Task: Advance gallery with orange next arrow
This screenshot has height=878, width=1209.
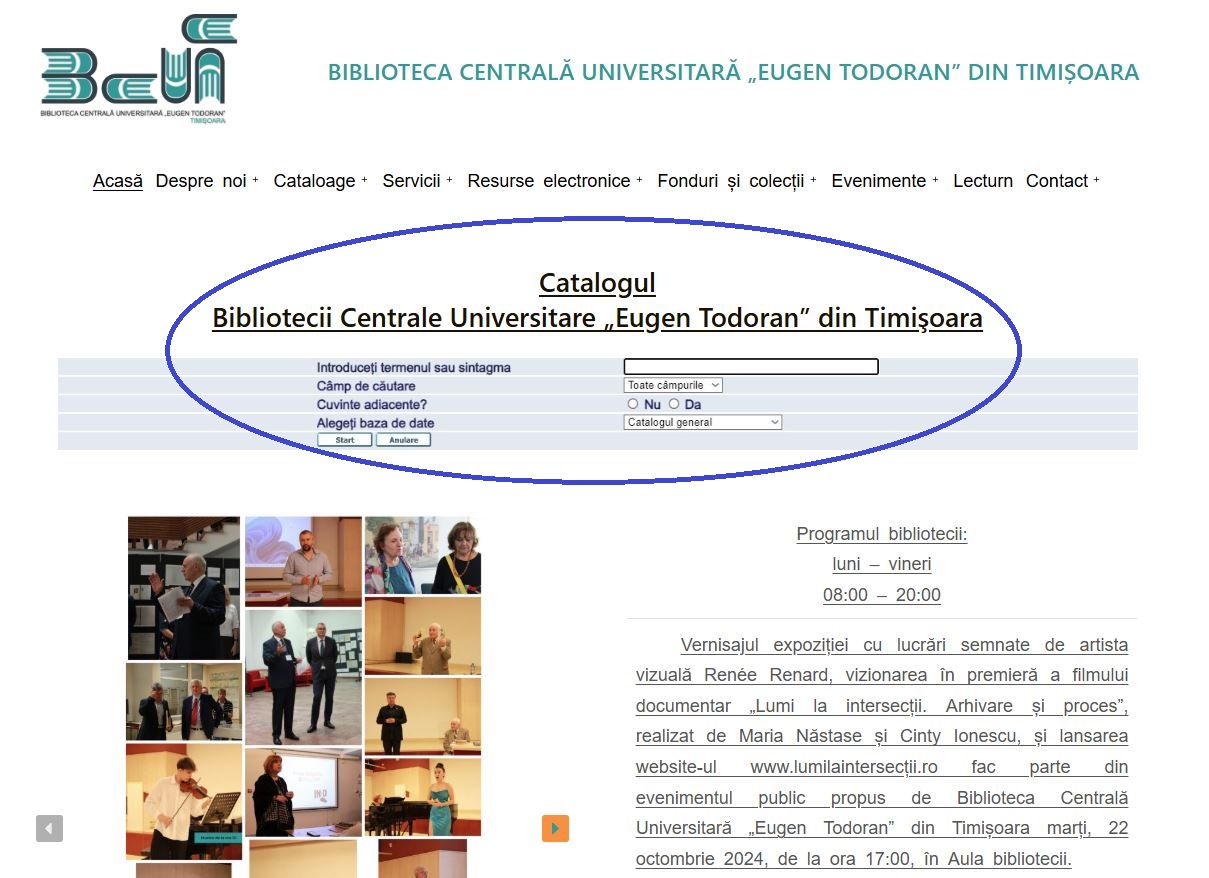Action: pyautogui.click(x=555, y=828)
